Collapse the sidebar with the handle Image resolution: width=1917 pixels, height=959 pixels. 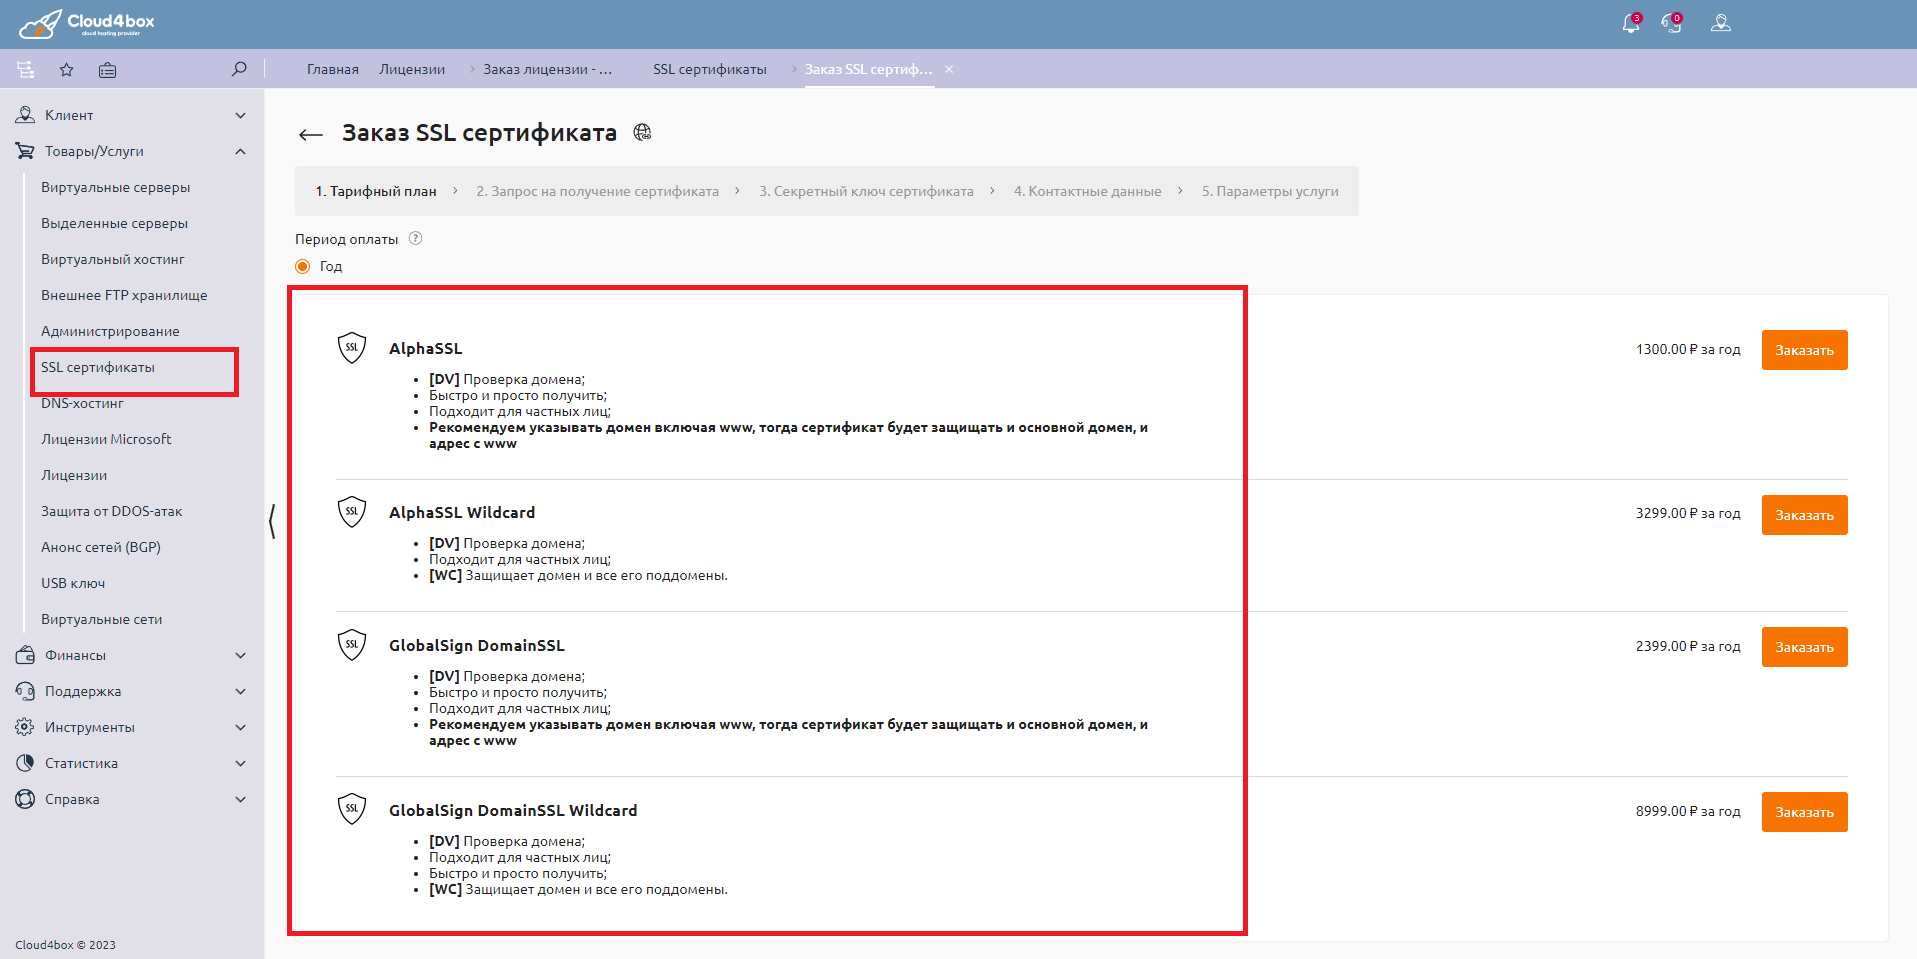272,521
